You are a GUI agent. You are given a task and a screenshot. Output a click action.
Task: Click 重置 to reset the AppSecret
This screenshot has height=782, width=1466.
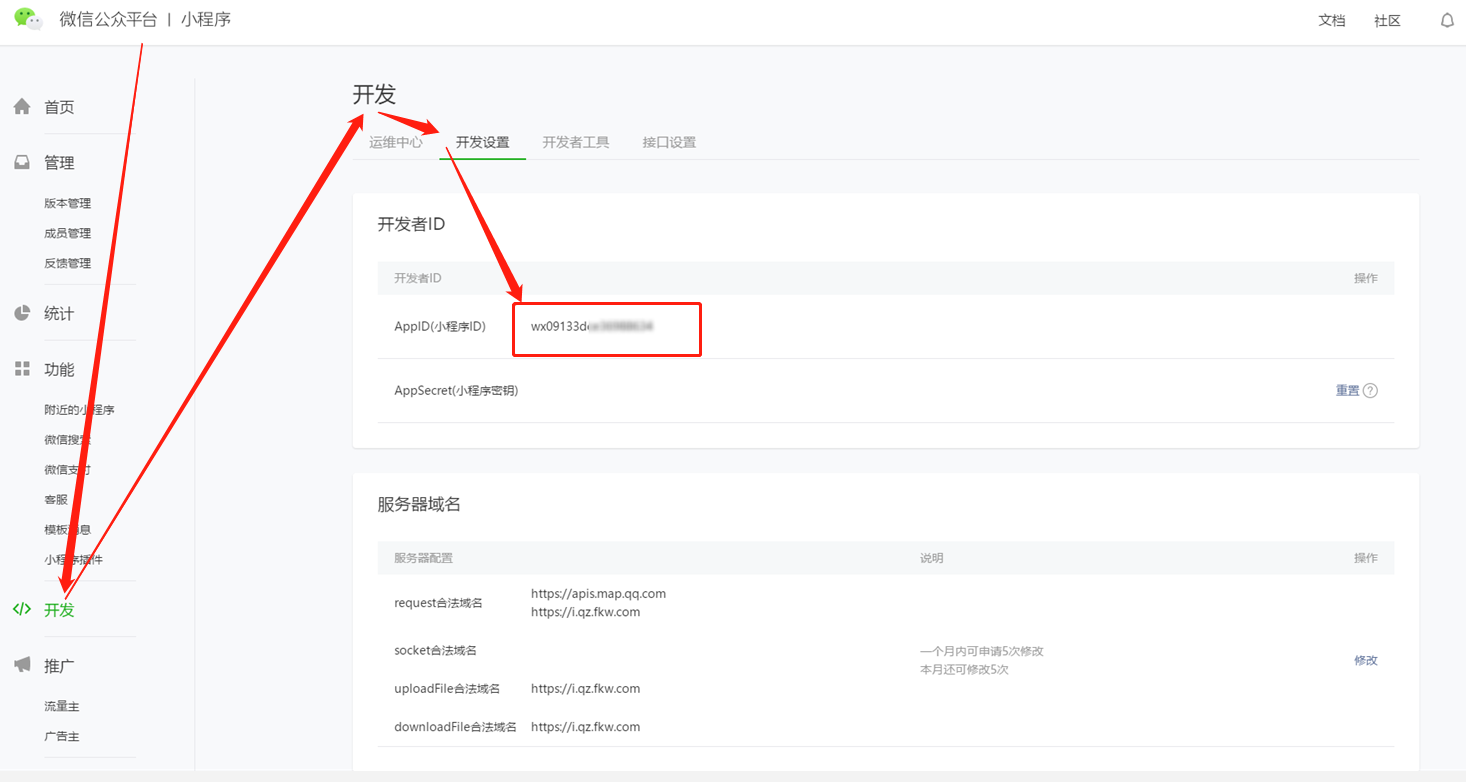pyautogui.click(x=1347, y=391)
